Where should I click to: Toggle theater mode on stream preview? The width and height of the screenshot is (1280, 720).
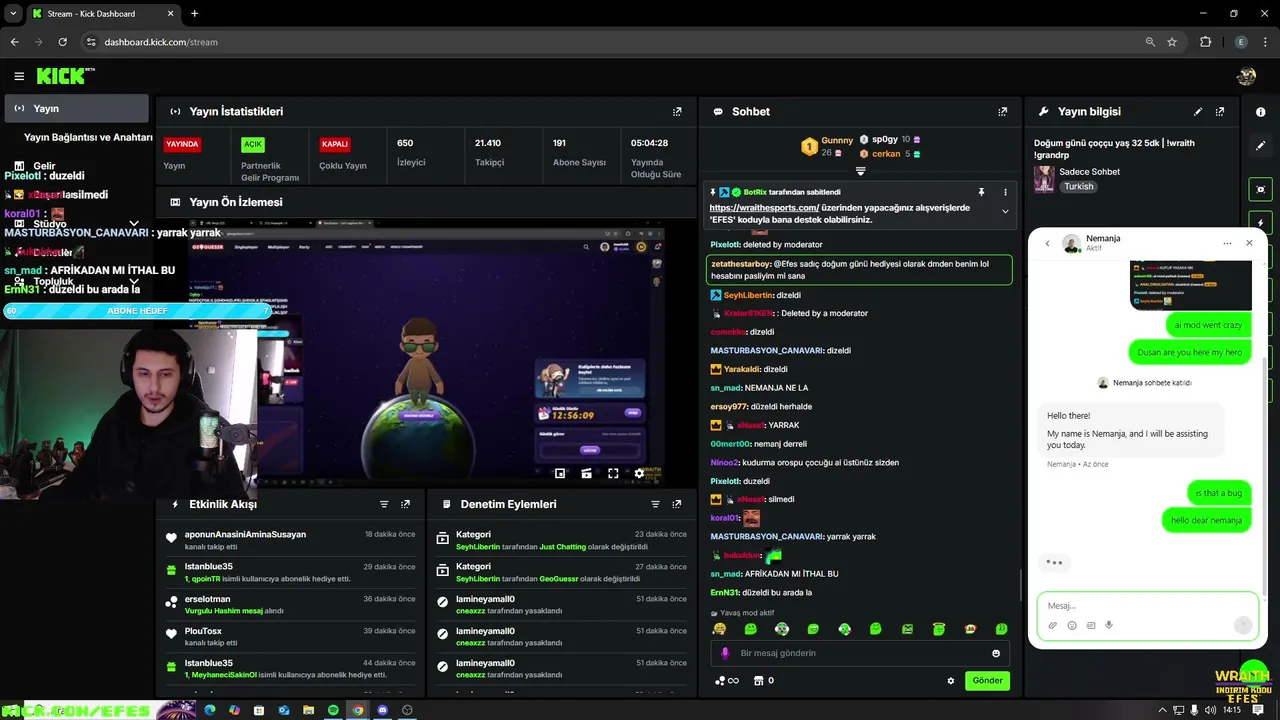click(x=586, y=474)
